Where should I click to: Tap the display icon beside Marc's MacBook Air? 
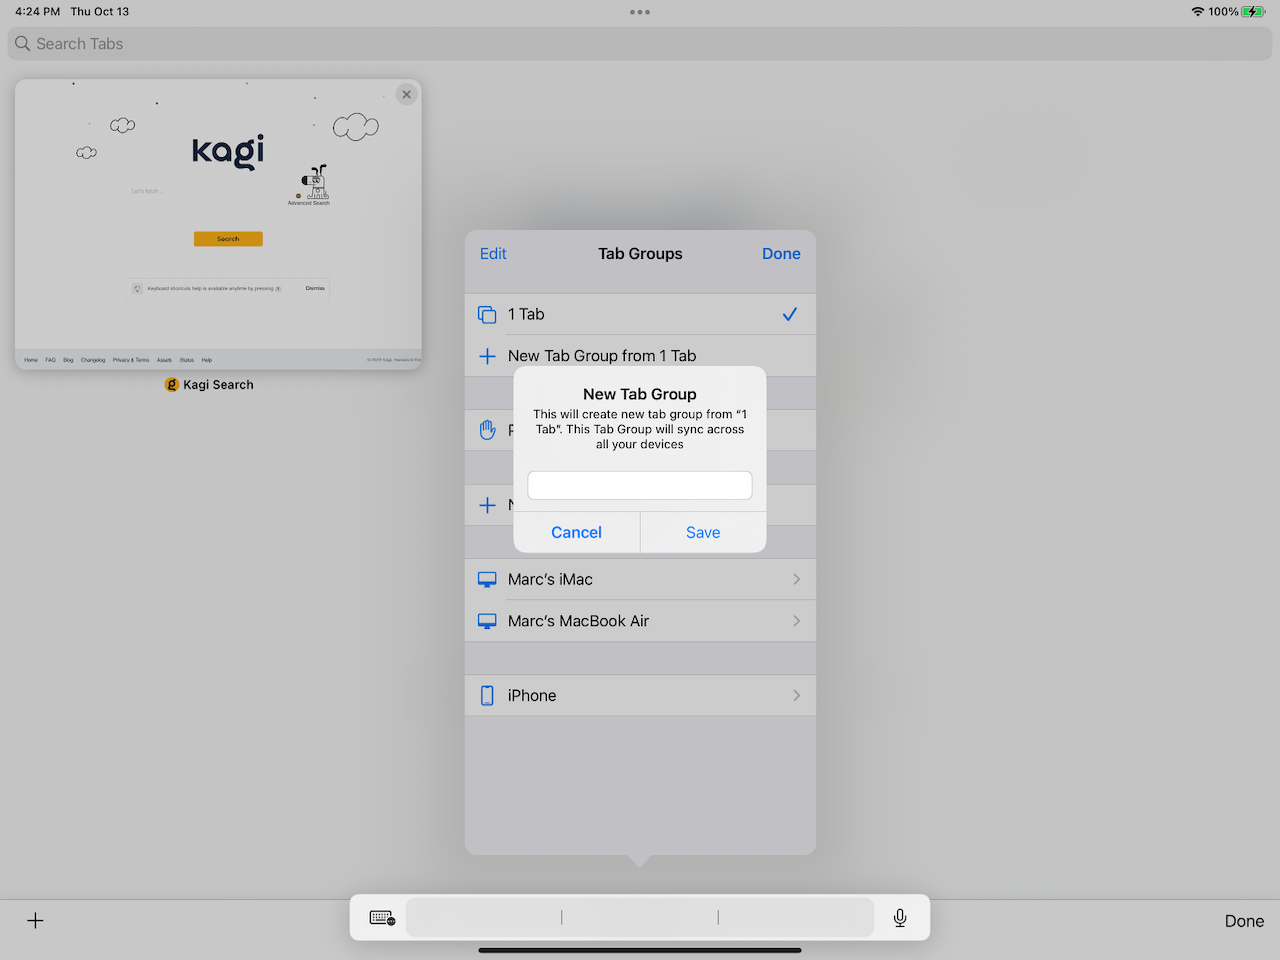point(487,620)
